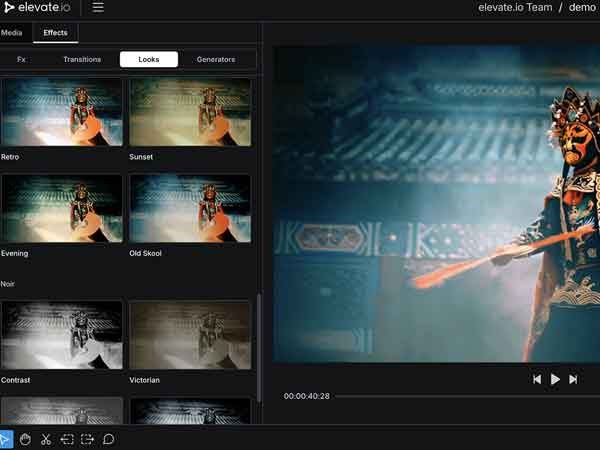600x450 pixels.
Task: Select the Looks sub-tab
Action: click(149, 59)
